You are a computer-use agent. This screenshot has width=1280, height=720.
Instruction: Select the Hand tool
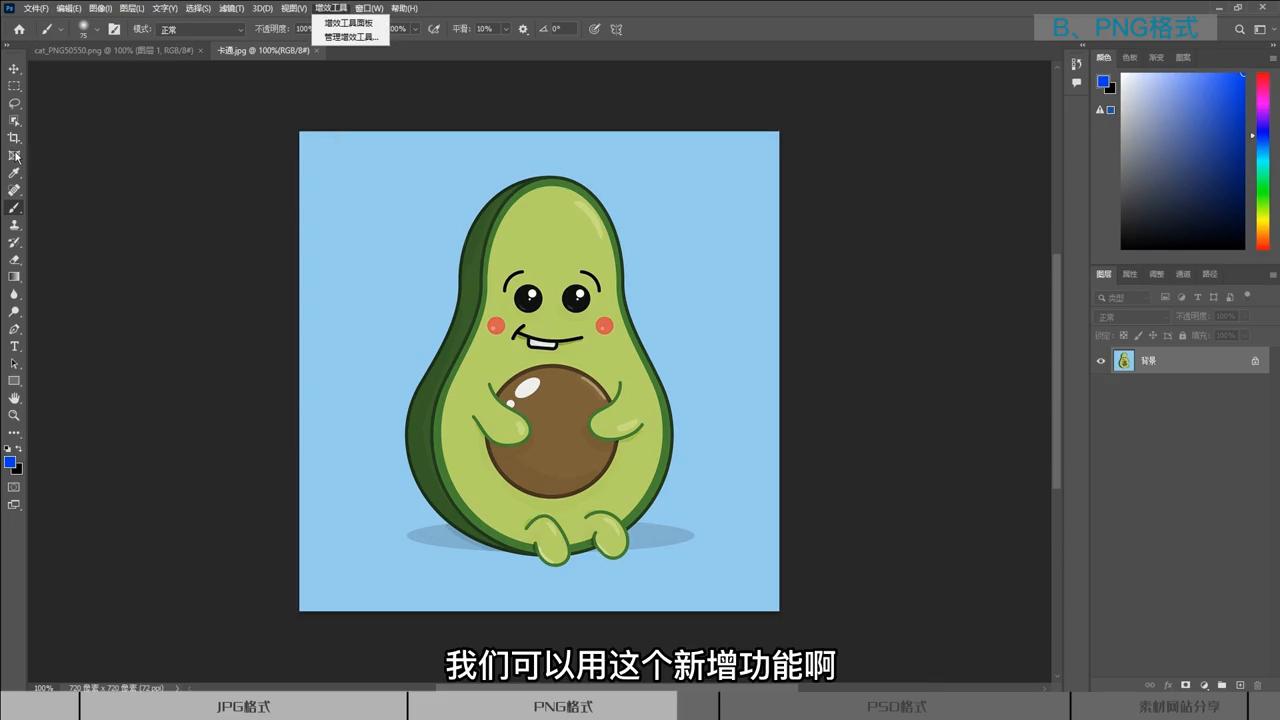point(14,398)
